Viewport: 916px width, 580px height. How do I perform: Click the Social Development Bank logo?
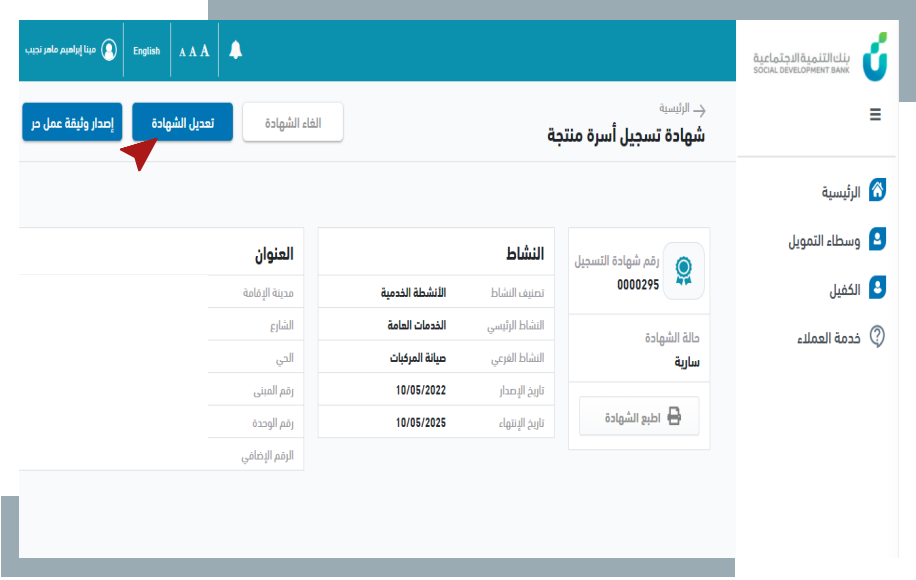820,57
